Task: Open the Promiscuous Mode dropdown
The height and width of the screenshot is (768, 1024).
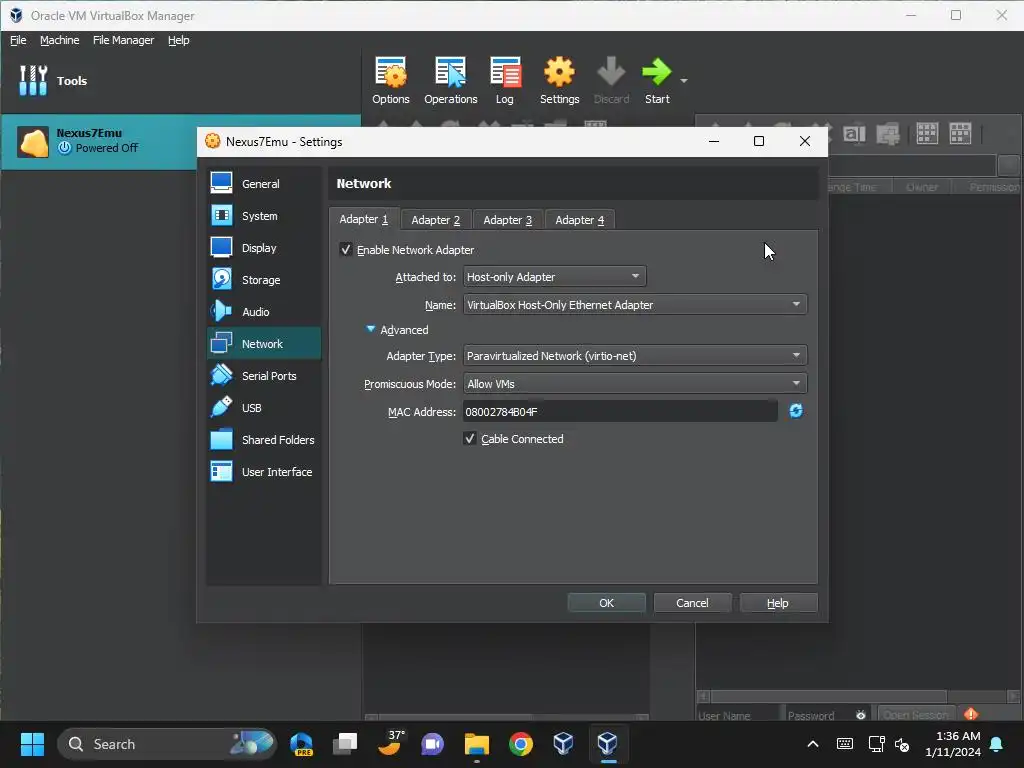Action: tap(635, 383)
